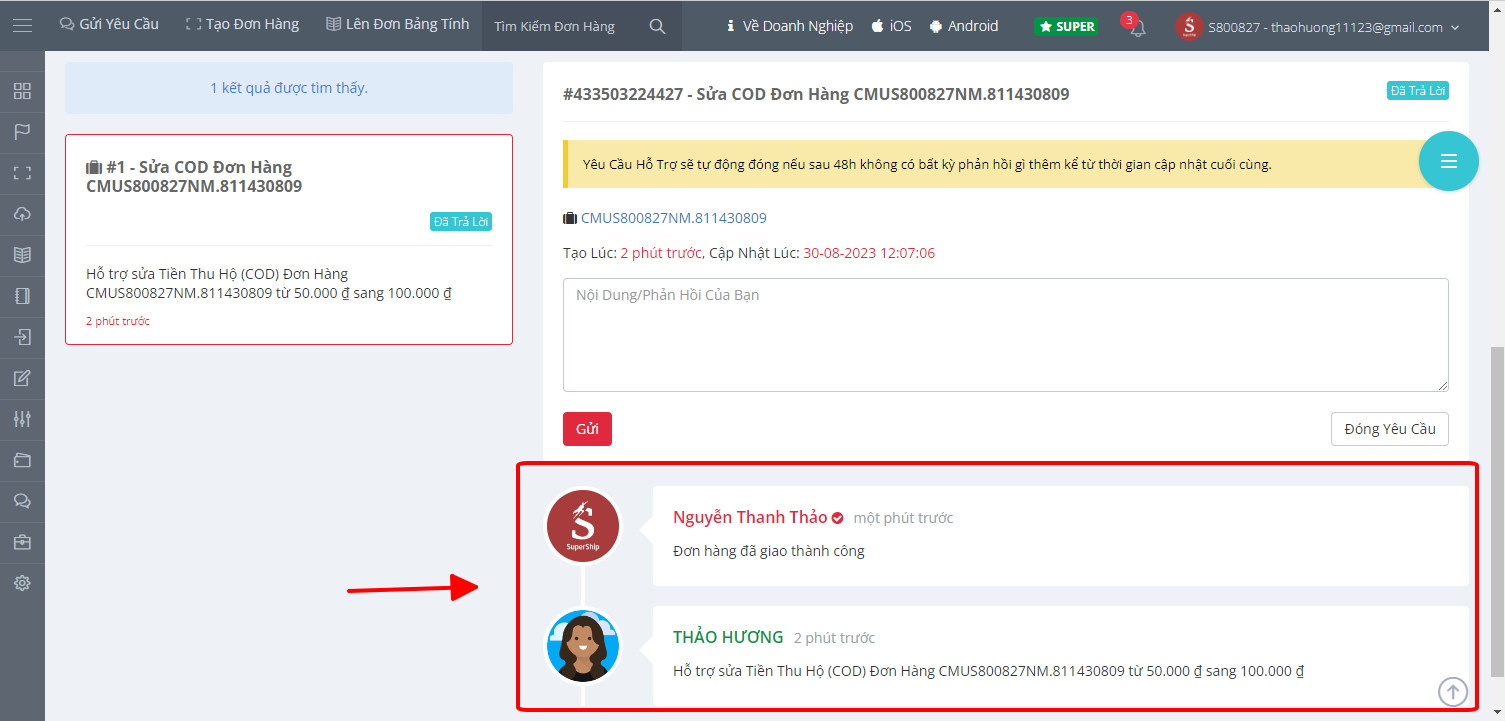Open the hamburger menu in the top-left corner
This screenshot has width=1505, height=721.
click(x=22, y=25)
